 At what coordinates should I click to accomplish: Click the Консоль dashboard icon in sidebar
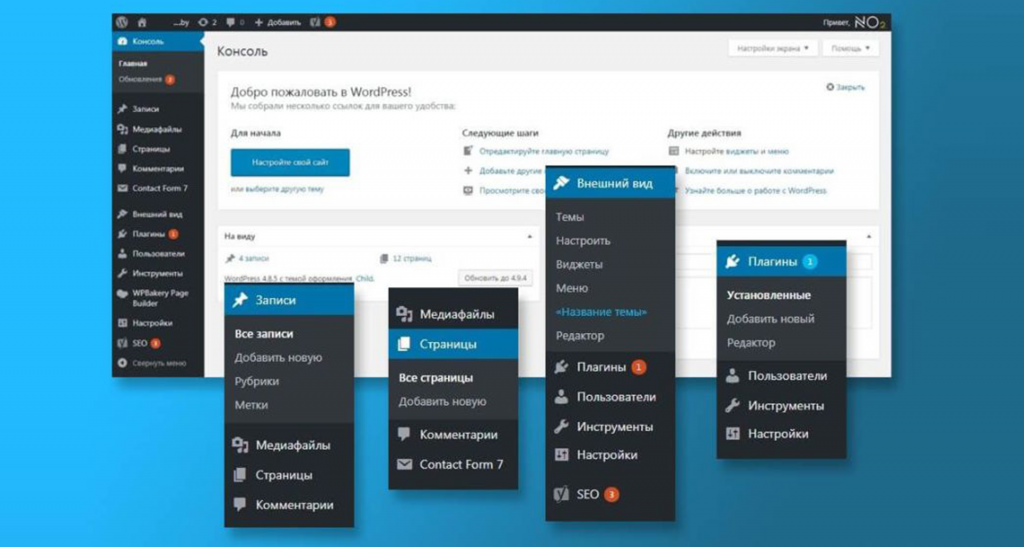tap(122, 41)
